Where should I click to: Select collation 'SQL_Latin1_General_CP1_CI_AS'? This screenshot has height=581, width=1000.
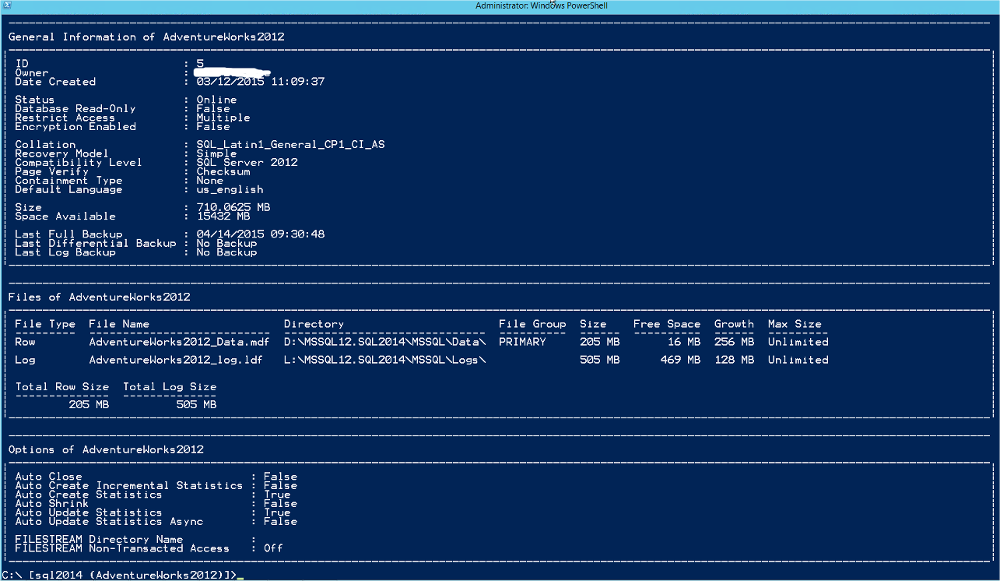tap(290, 145)
